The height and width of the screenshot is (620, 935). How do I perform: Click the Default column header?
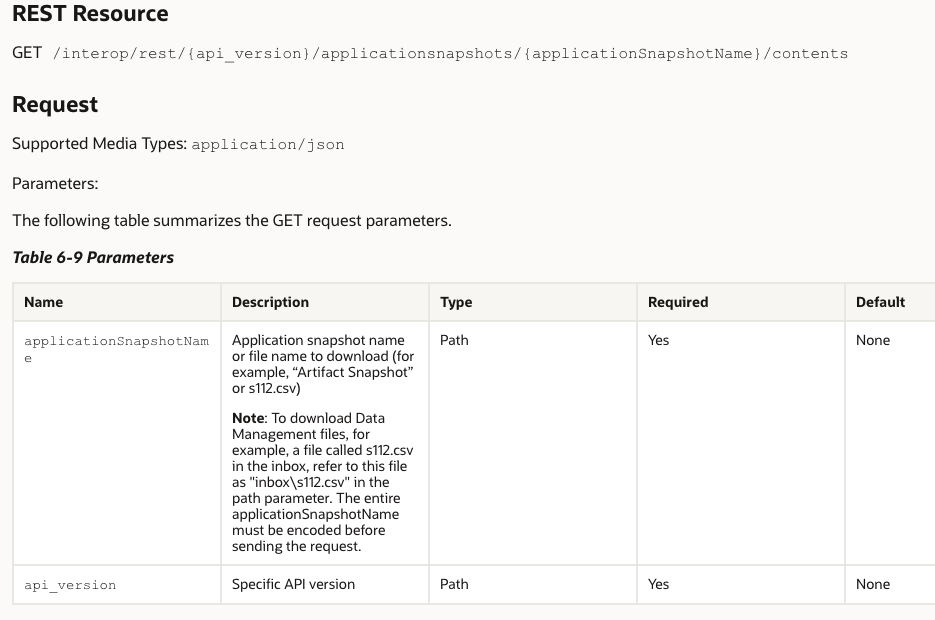(x=880, y=302)
